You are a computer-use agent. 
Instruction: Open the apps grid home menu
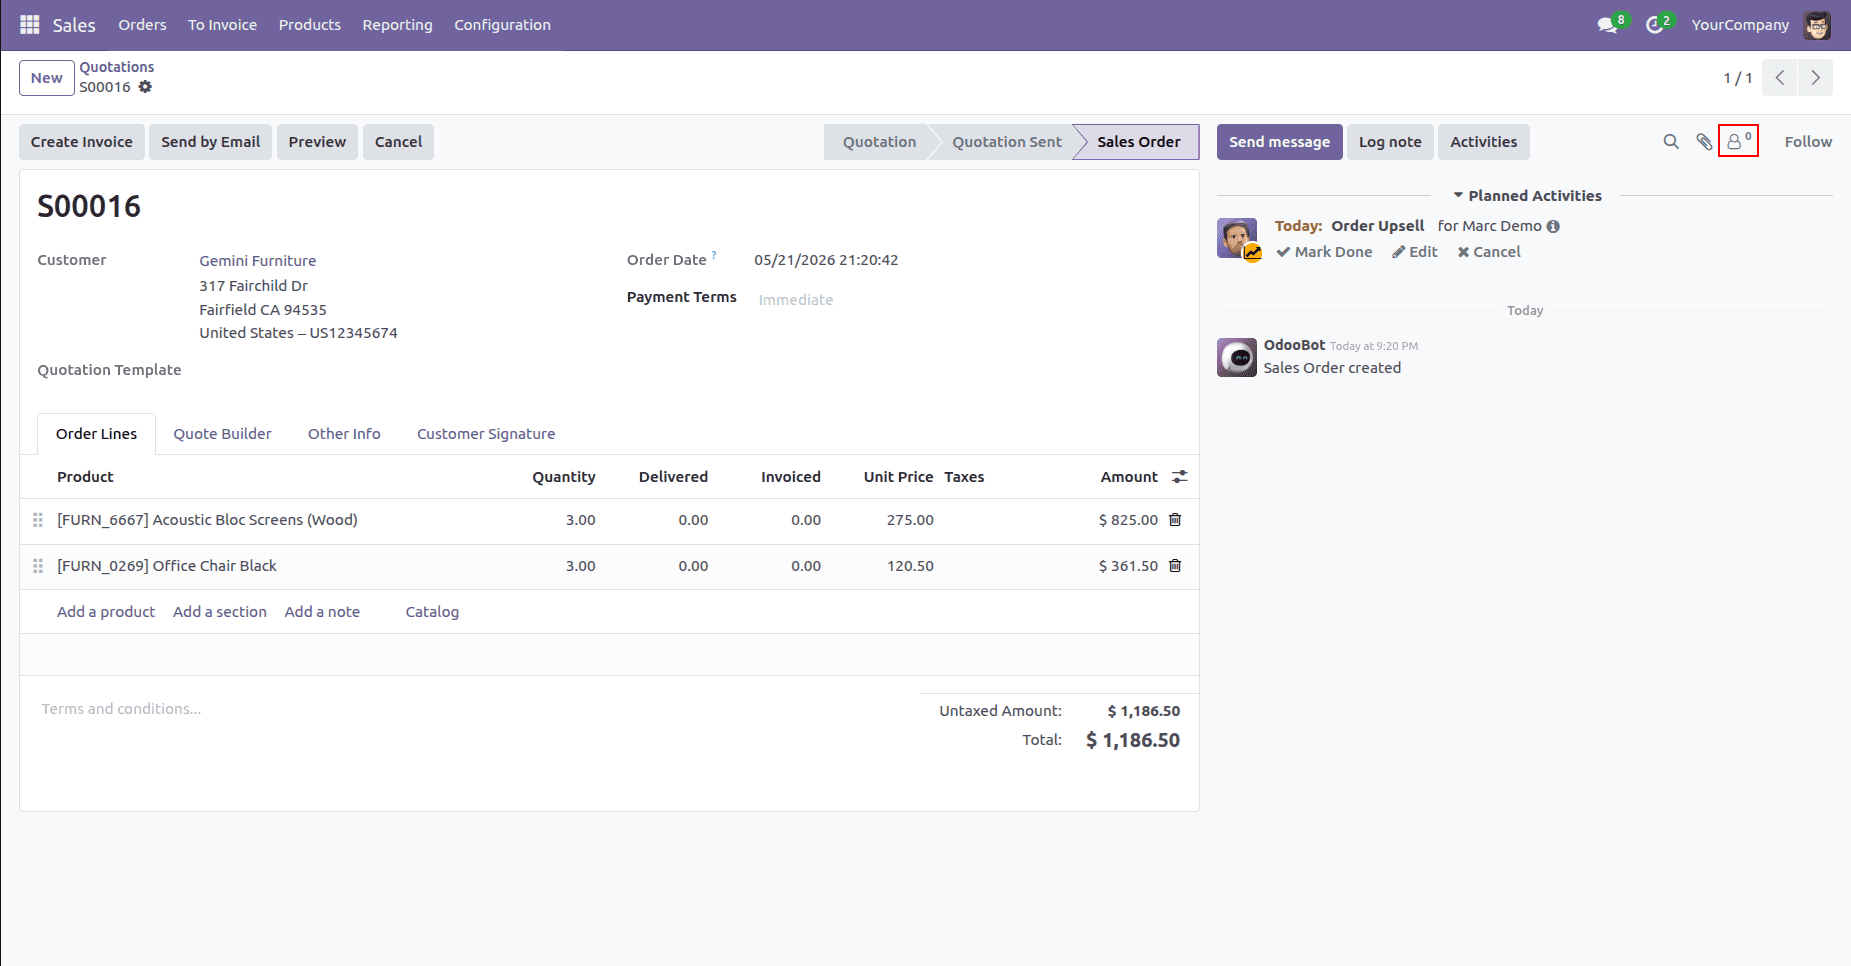(x=30, y=24)
